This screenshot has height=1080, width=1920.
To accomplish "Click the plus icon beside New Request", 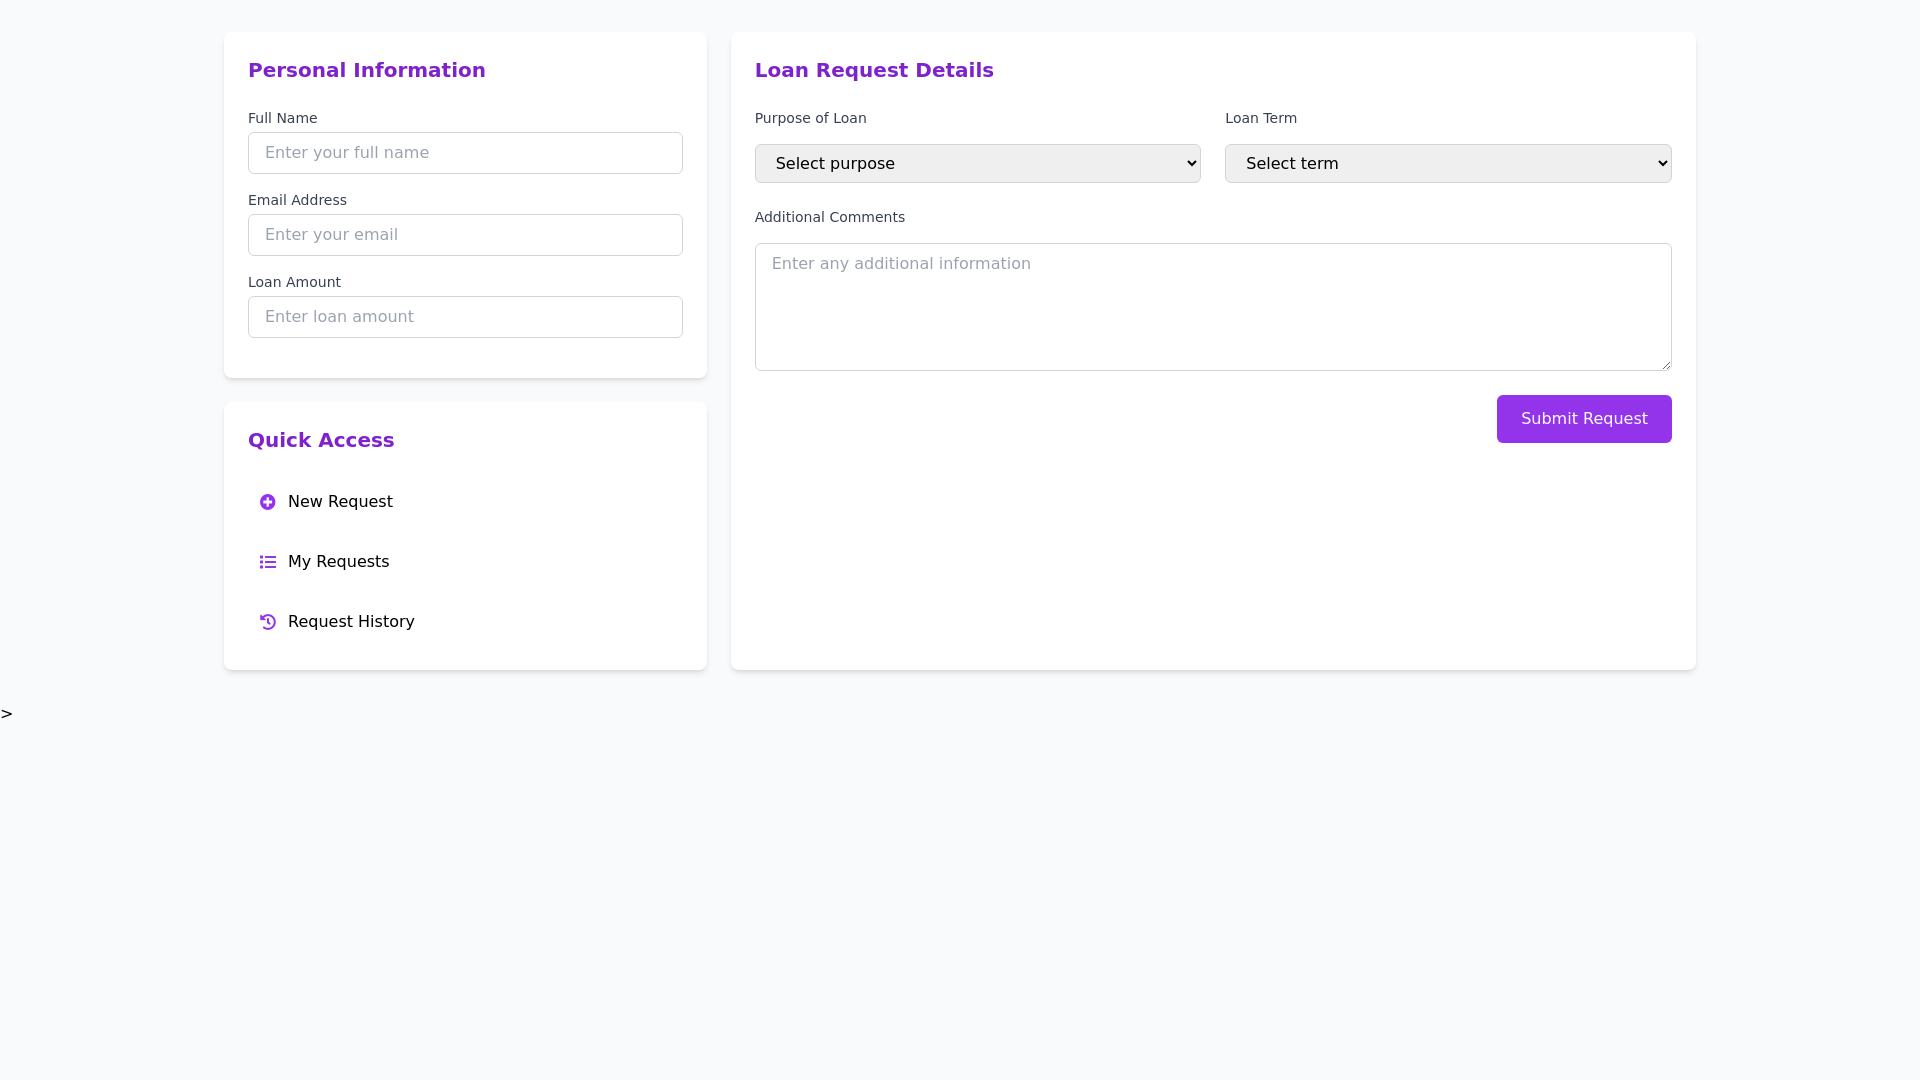I will (x=268, y=502).
